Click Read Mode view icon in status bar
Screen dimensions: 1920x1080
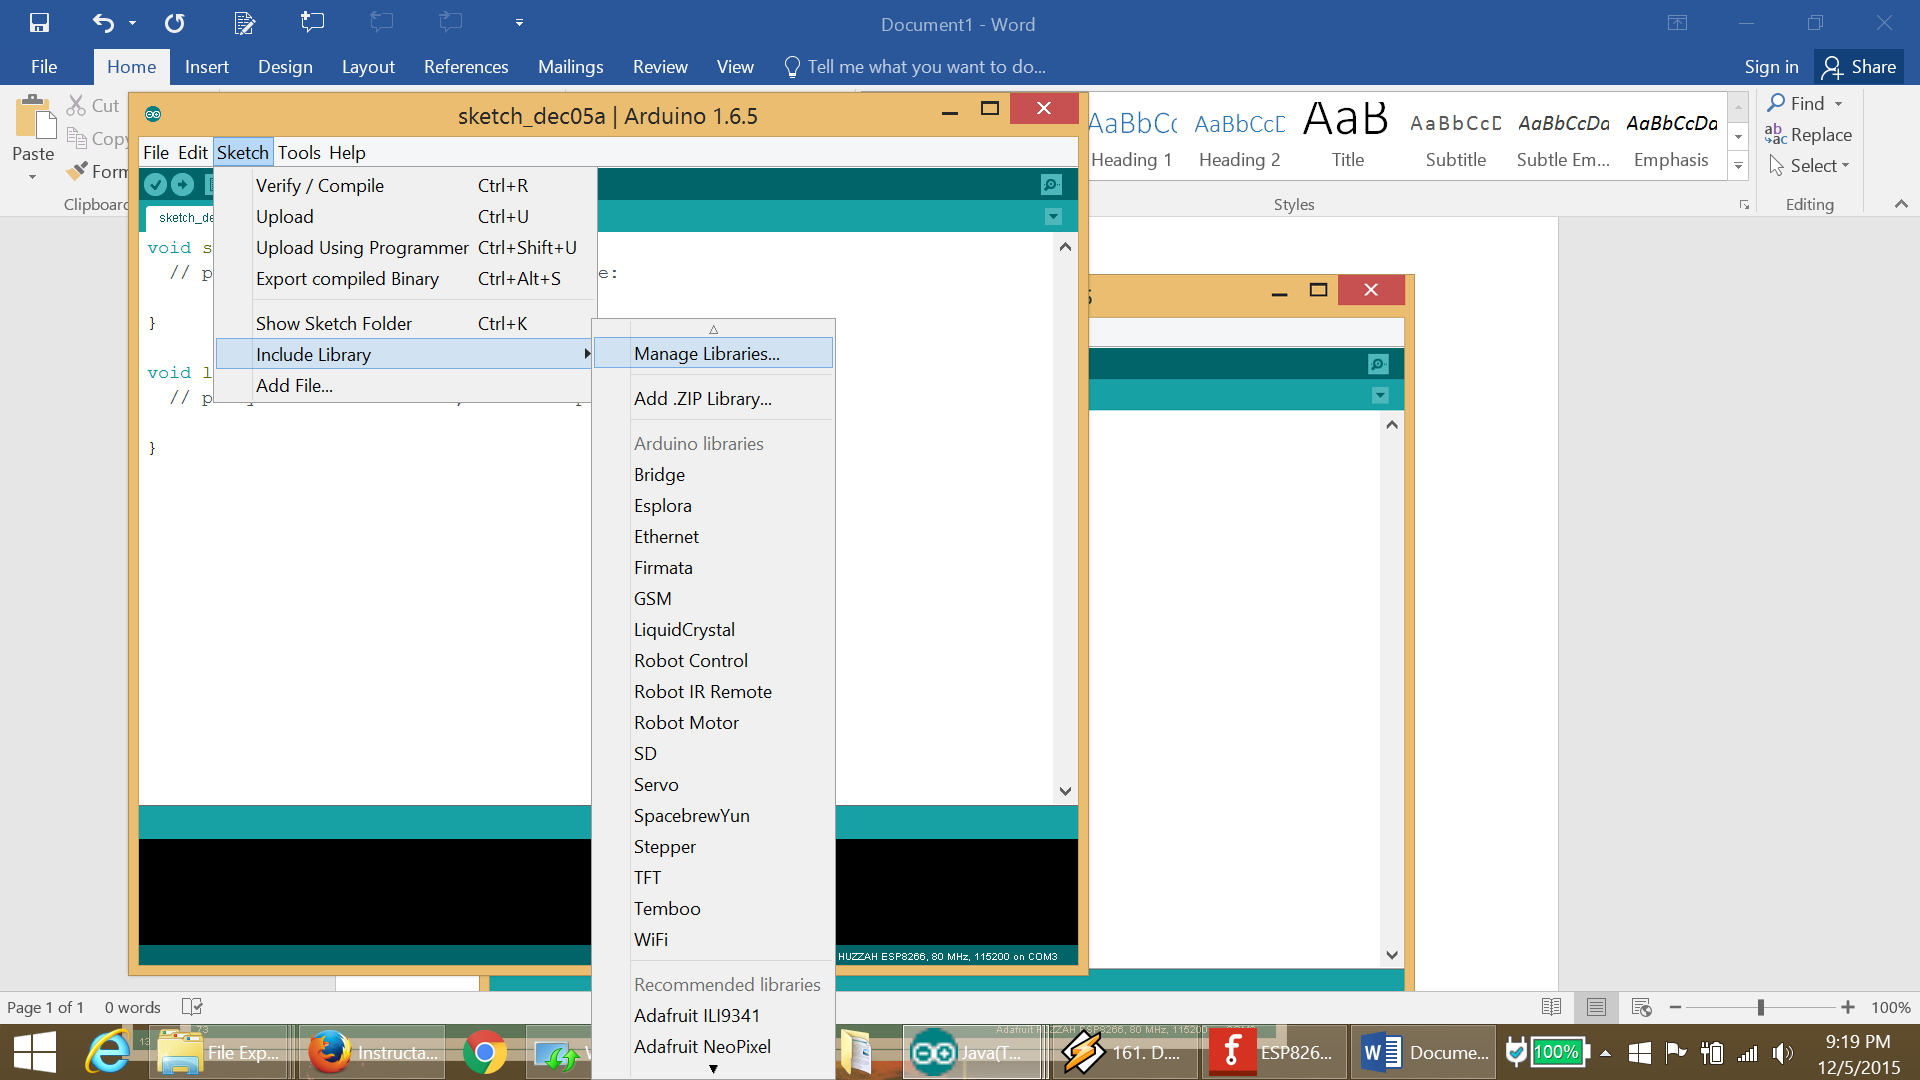(1551, 1007)
